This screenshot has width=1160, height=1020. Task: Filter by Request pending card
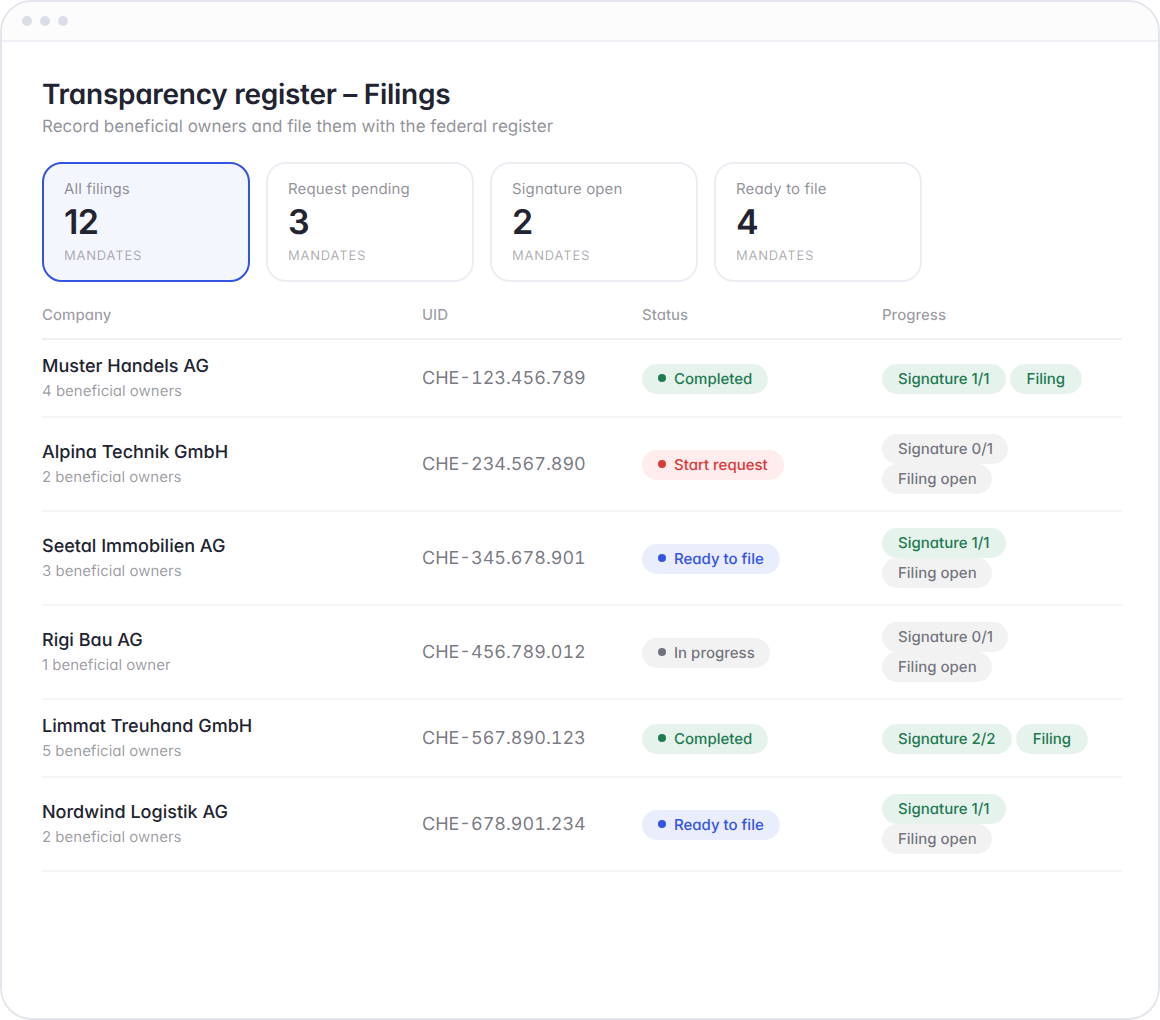click(x=370, y=222)
